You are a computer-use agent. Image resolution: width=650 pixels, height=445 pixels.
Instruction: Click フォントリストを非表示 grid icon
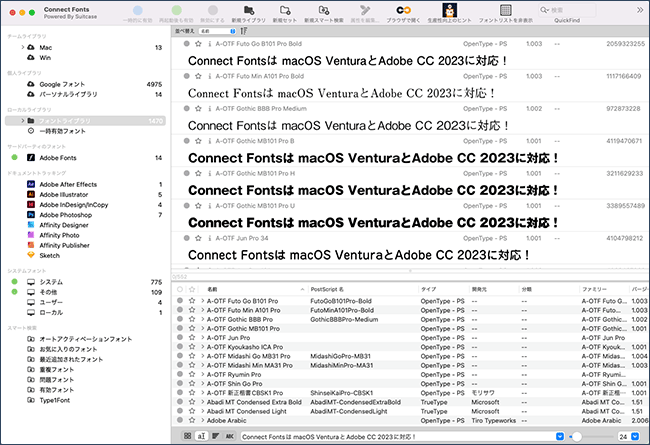[x=506, y=10]
